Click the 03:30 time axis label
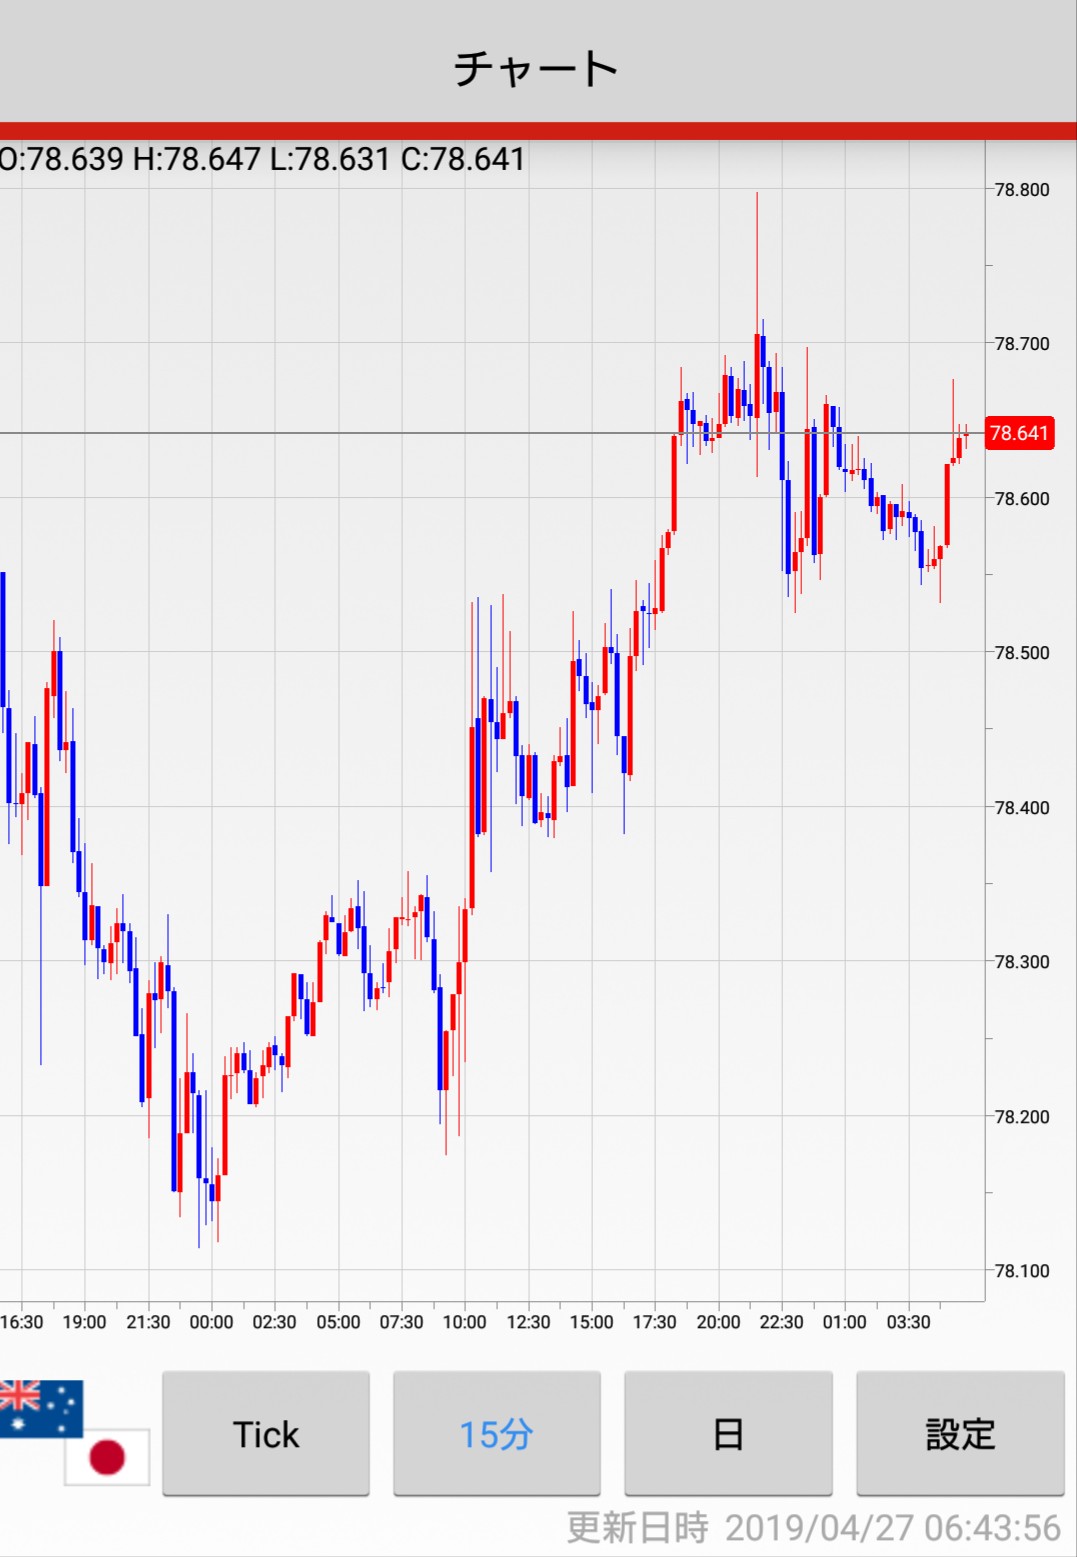Image resolution: width=1077 pixels, height=1557 pixels. pyautogui.click(x=908, y=1322)
